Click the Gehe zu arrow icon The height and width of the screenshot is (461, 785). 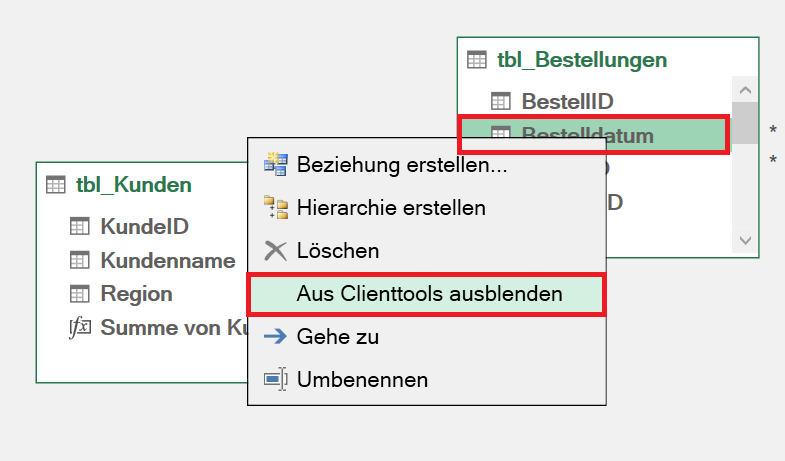coord(275,336)
